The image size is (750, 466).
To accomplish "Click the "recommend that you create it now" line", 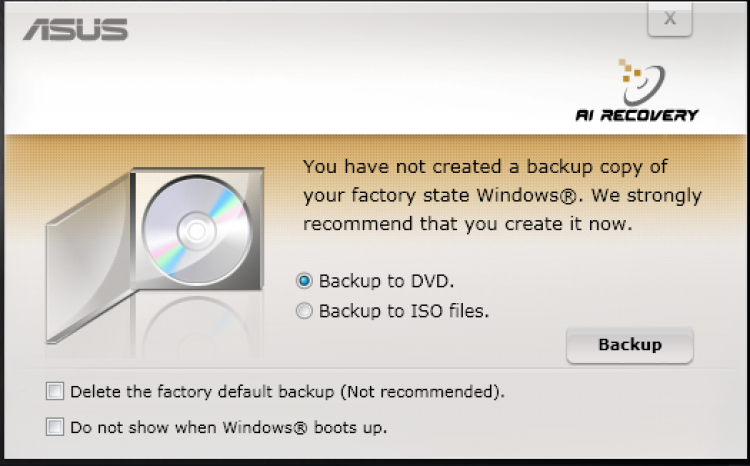I will [x=467, y=223].
